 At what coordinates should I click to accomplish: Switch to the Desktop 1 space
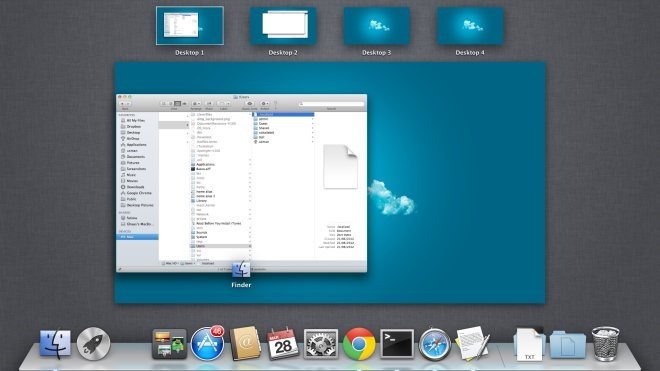[190, 26]
